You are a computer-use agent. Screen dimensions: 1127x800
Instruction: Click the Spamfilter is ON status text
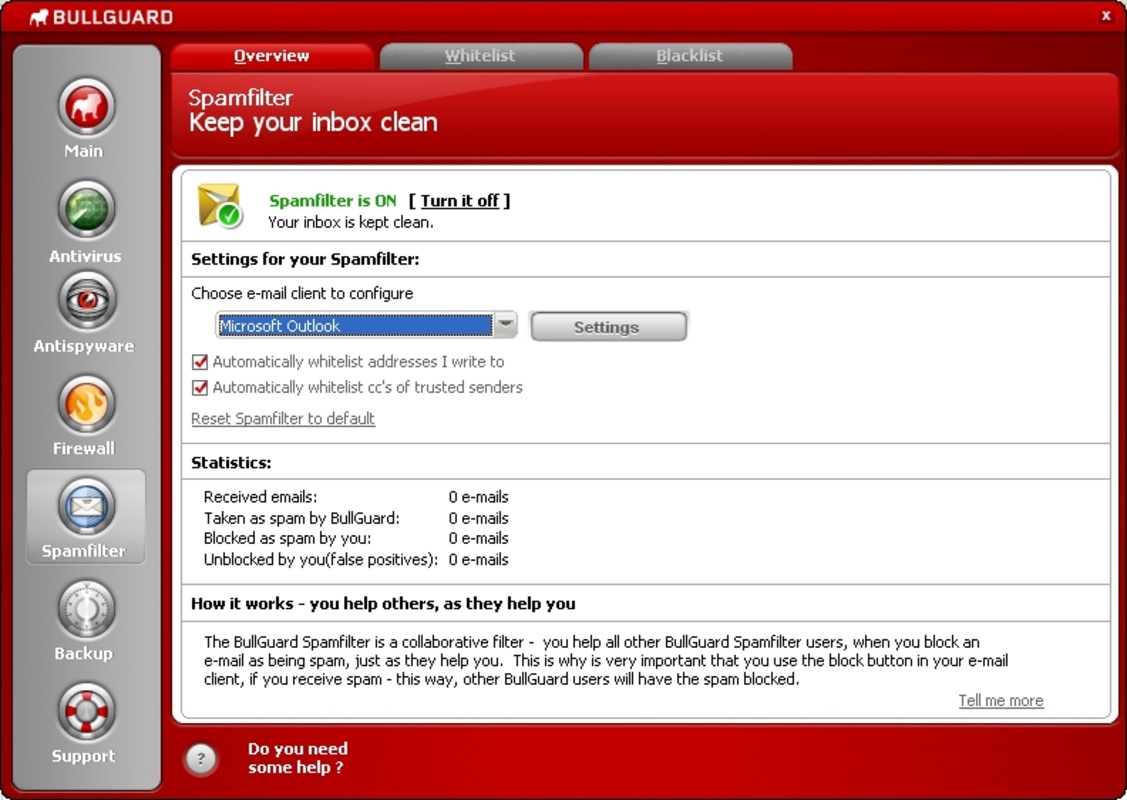tap(333, 201)
